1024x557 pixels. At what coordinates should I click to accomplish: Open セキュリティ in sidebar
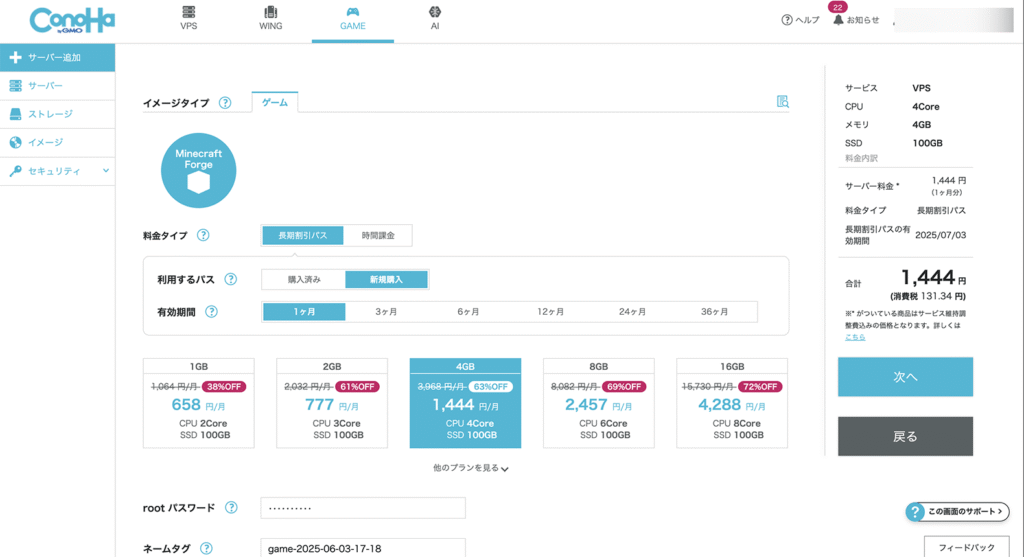(57, 171)
